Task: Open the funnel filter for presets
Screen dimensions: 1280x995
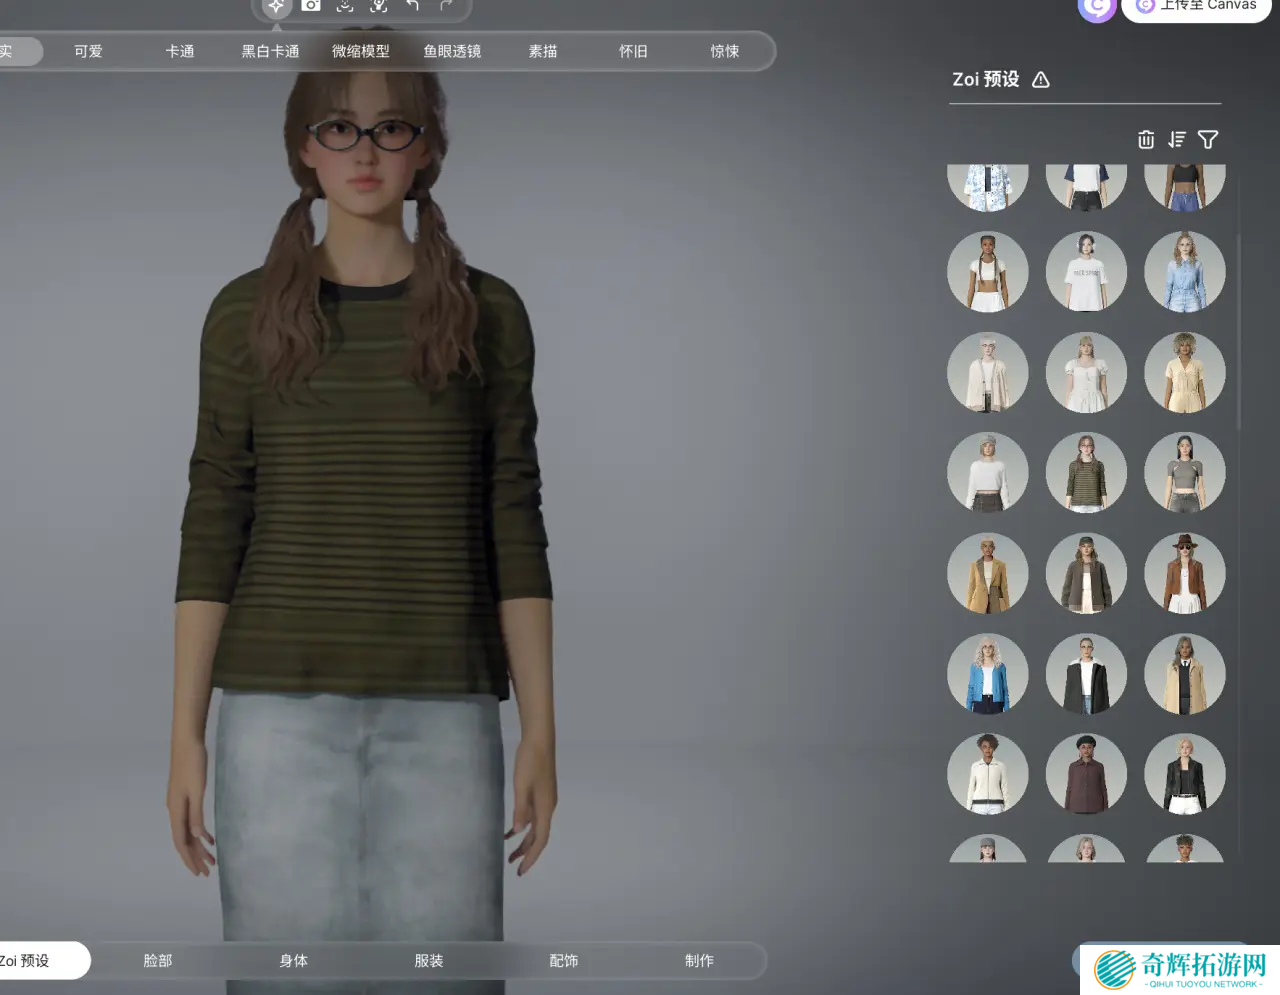Action: (x=1208, y=140)
